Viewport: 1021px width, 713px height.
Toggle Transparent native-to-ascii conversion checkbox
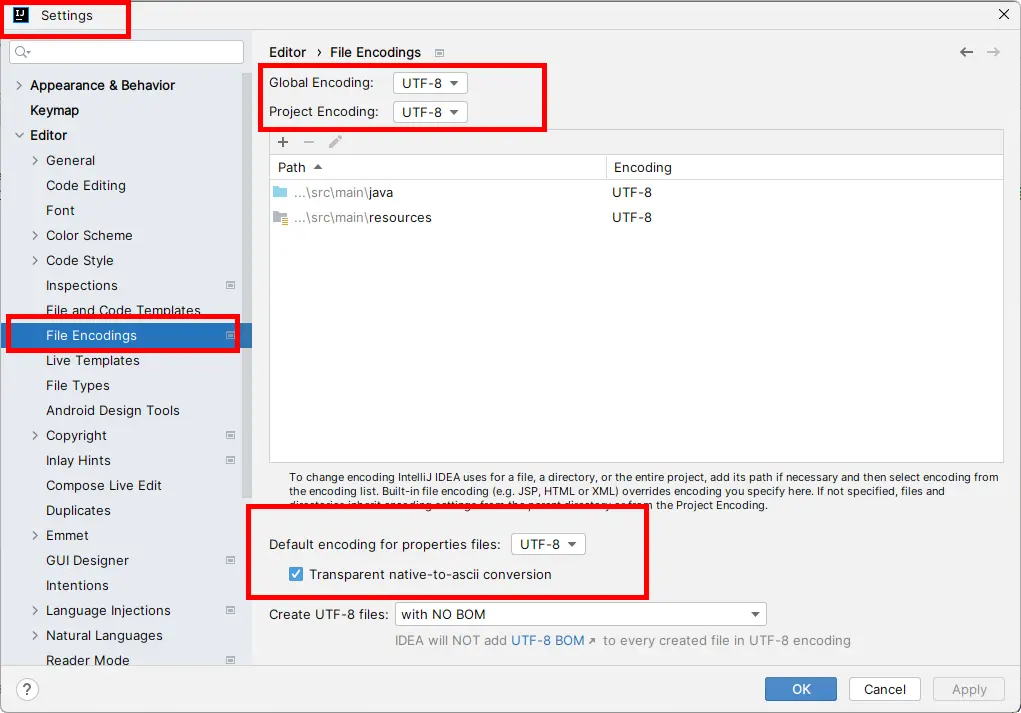tap(296, 574)
